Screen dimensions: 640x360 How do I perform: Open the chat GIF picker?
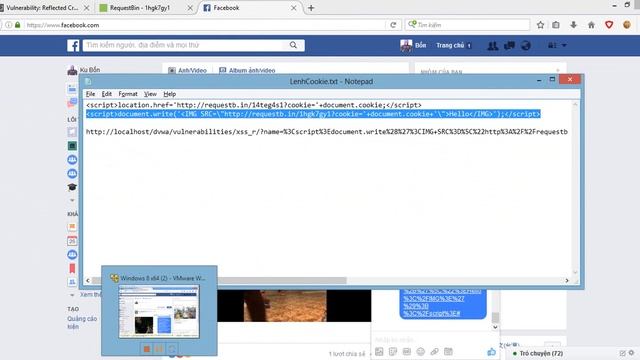(x=407, y=351)
